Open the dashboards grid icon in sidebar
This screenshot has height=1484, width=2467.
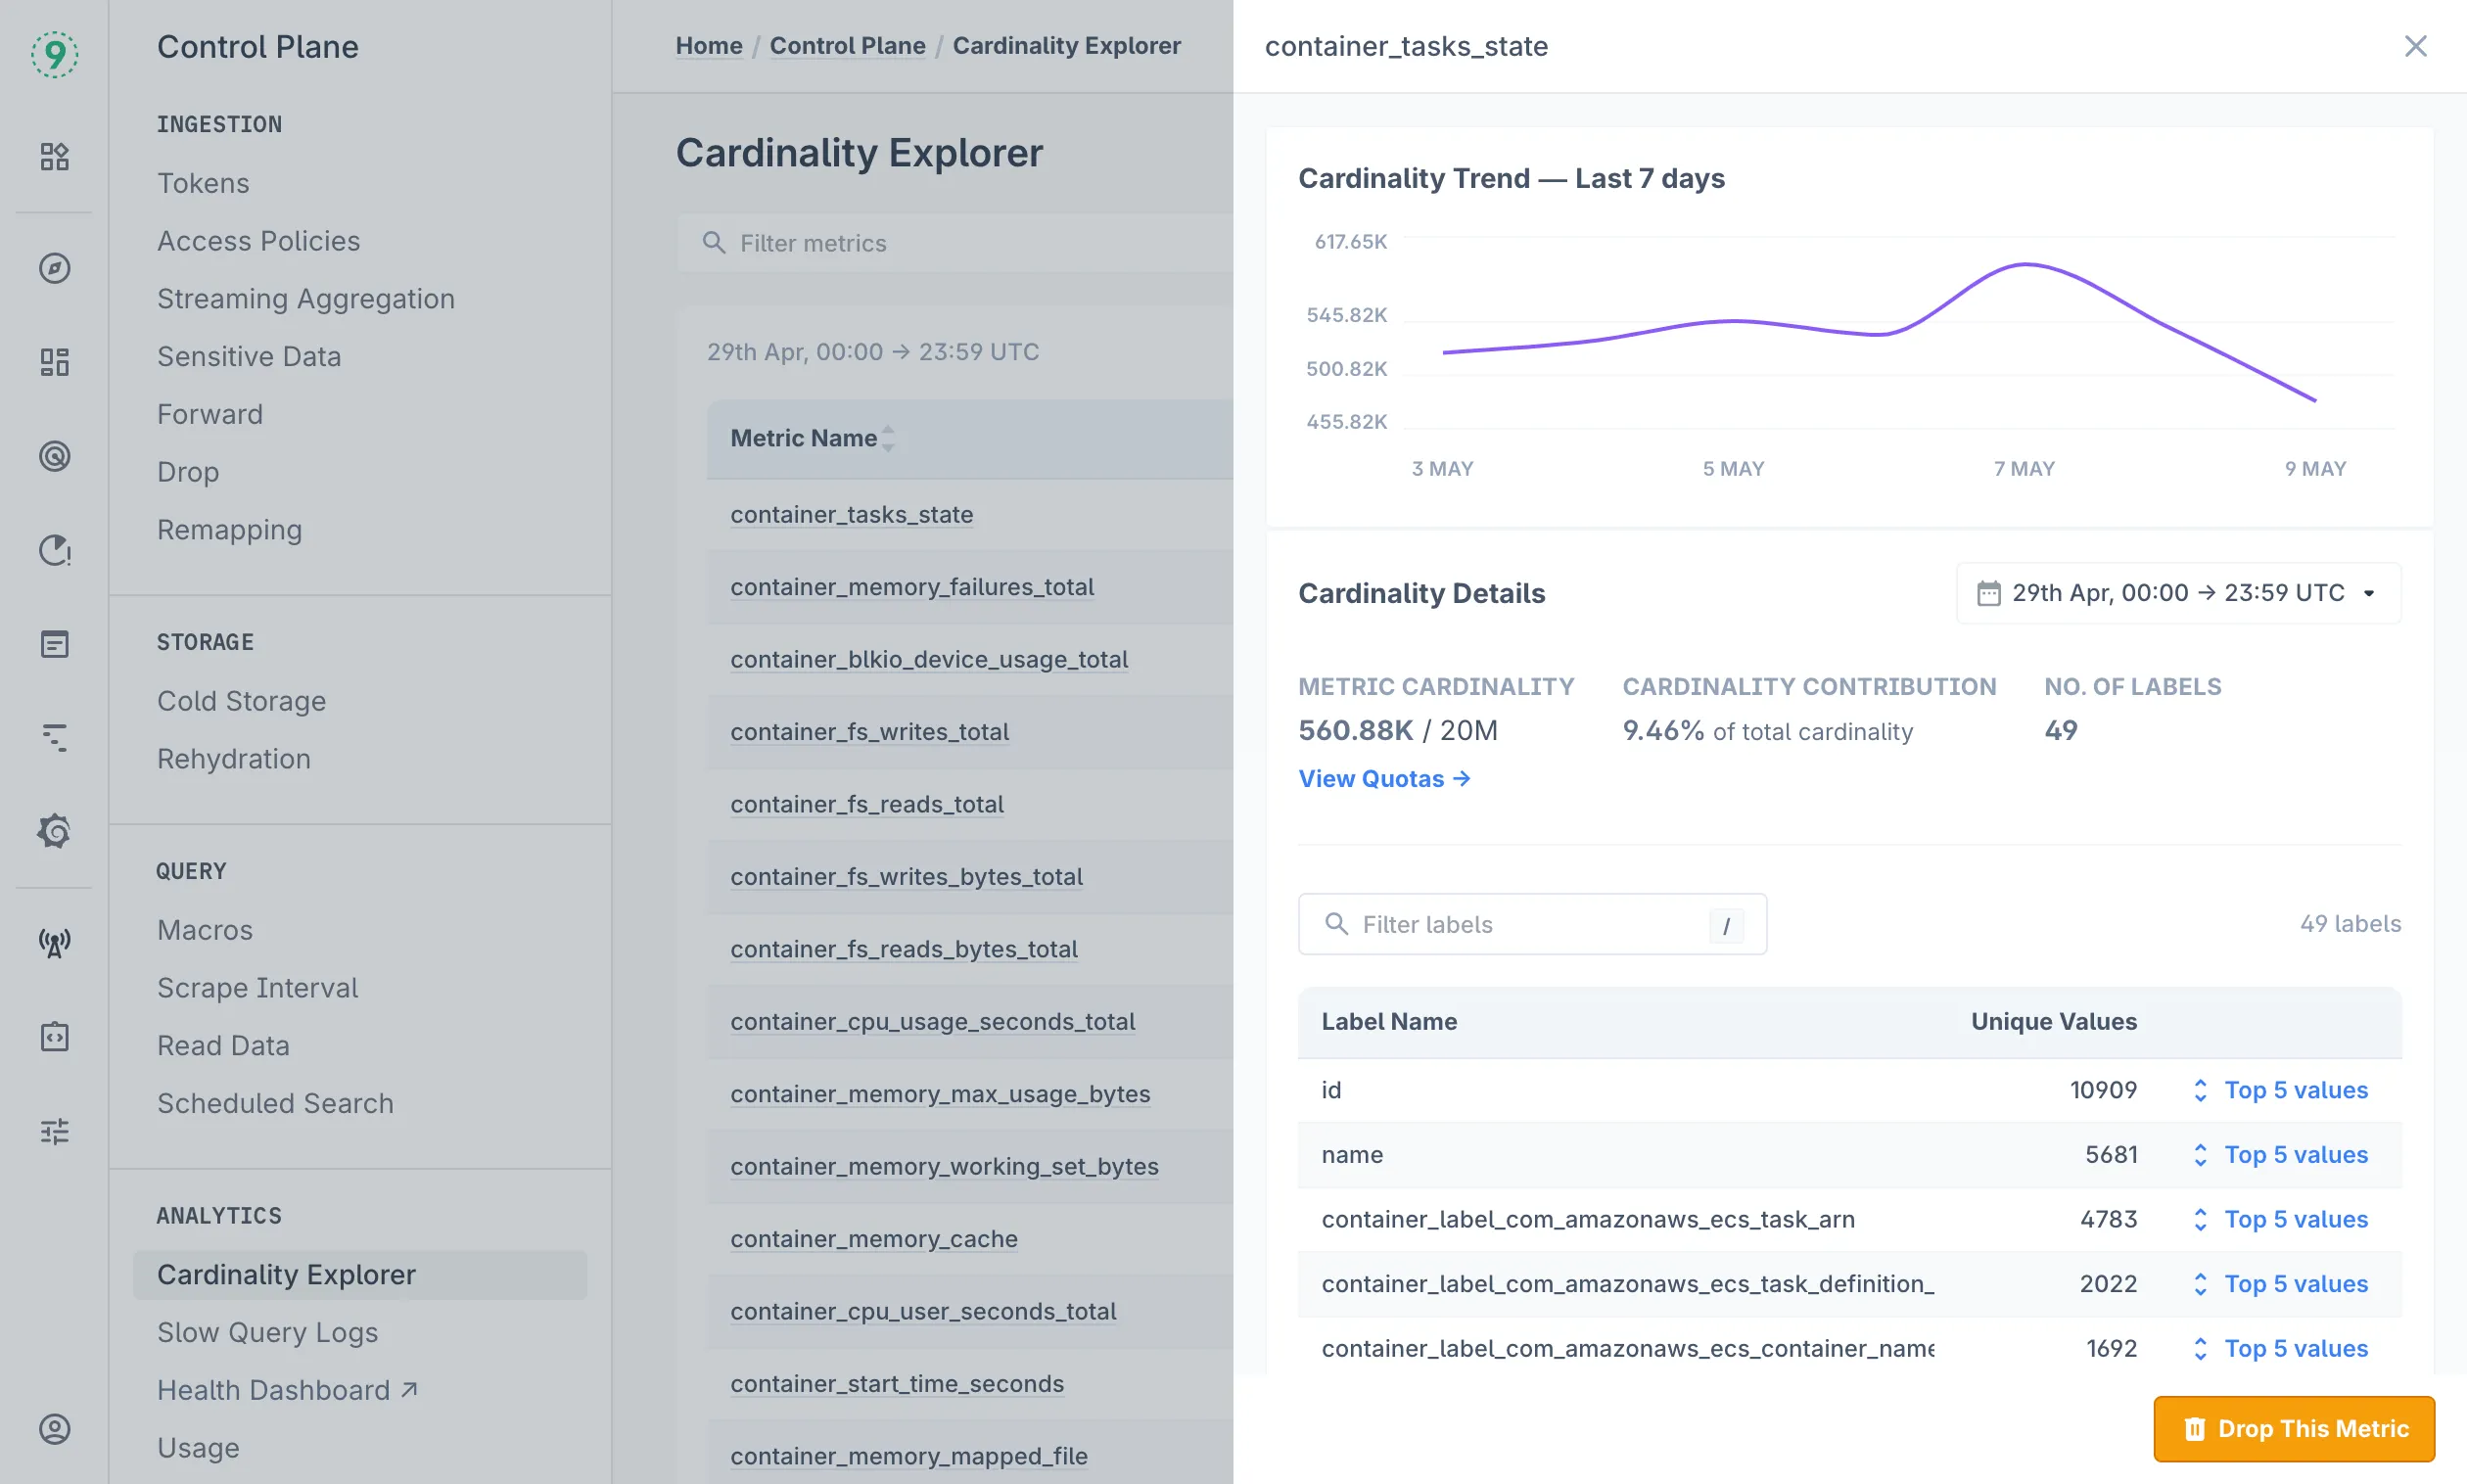click(x=54, y=362)
